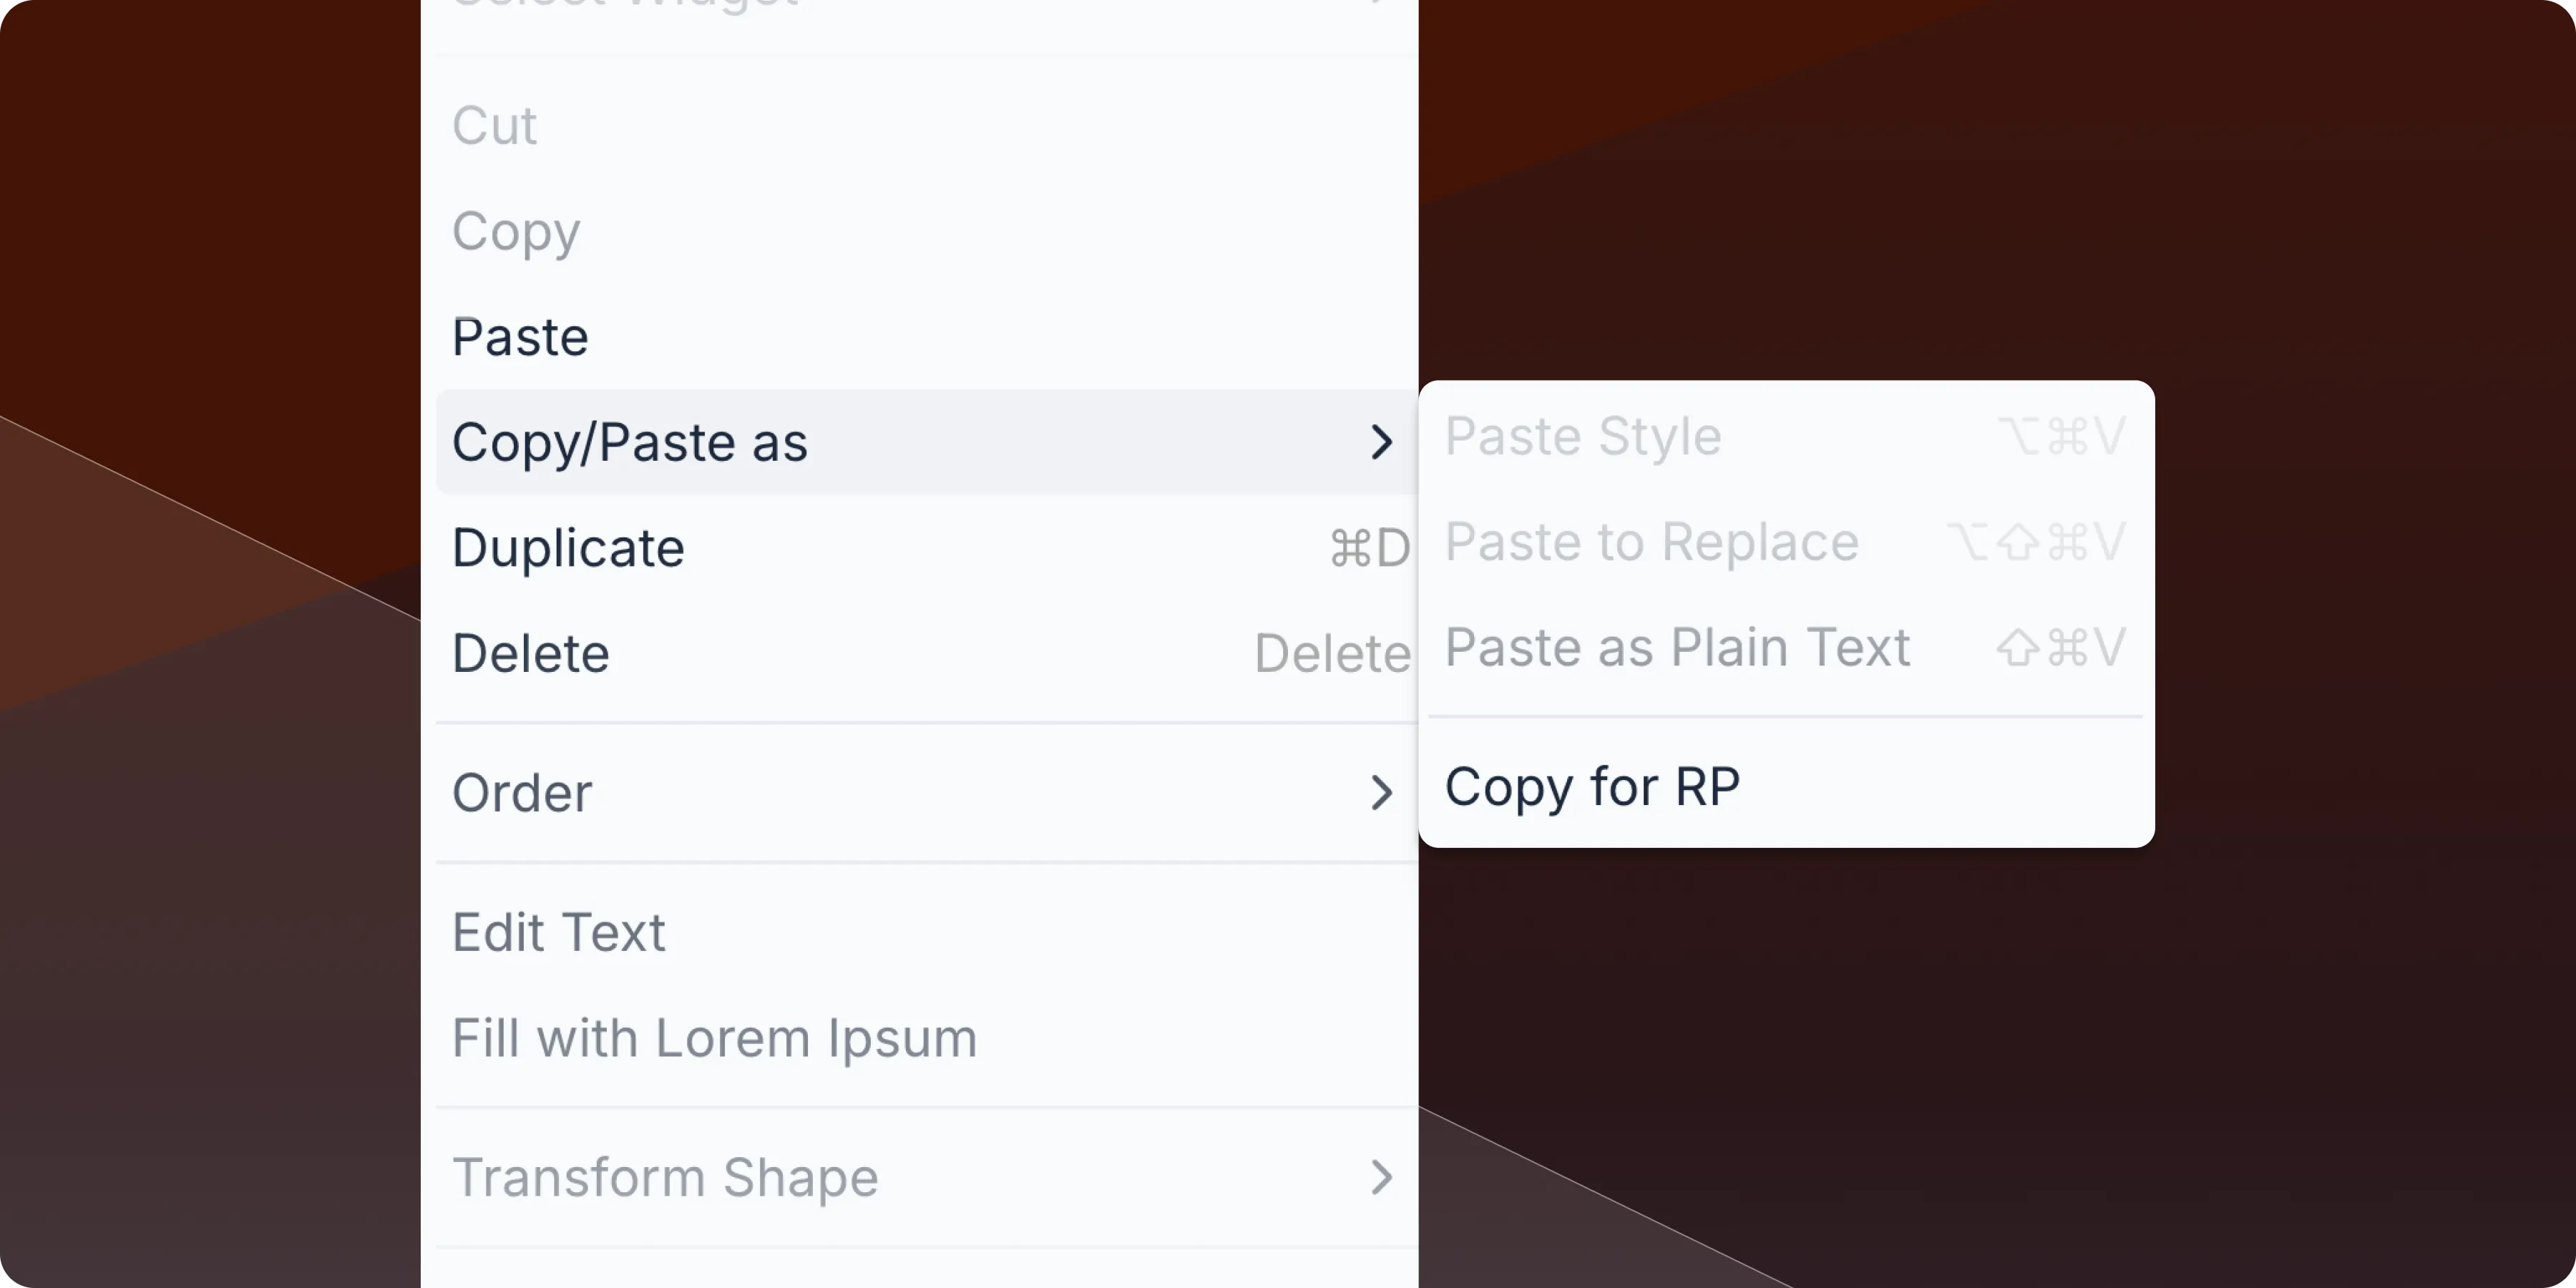Choose Copy for RP in submenu
The width and height of the screenshot is (2576, 1288).
click(x=1592, y=786)
